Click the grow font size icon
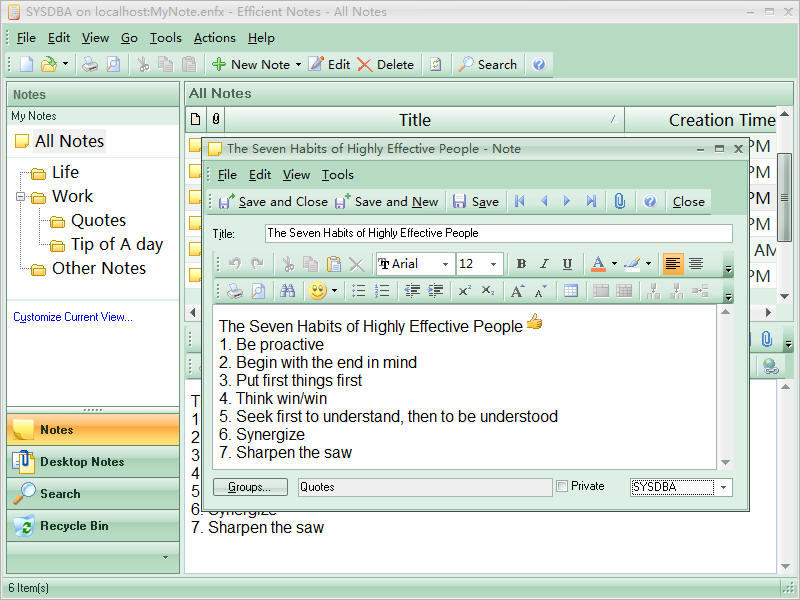The width and height of the screenshot is (800, 600). 517,291
